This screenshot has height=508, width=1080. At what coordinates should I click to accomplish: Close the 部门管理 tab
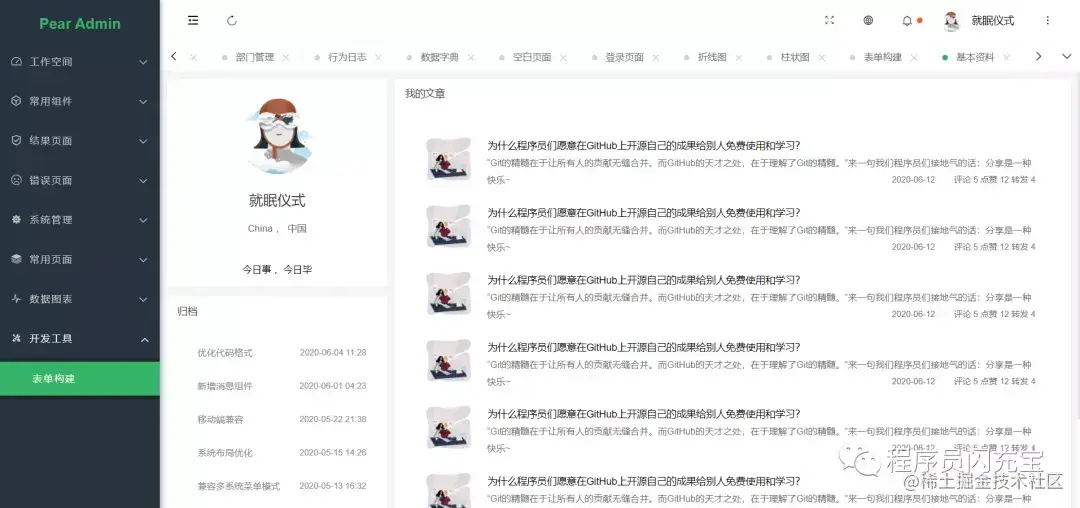(286, 58)
